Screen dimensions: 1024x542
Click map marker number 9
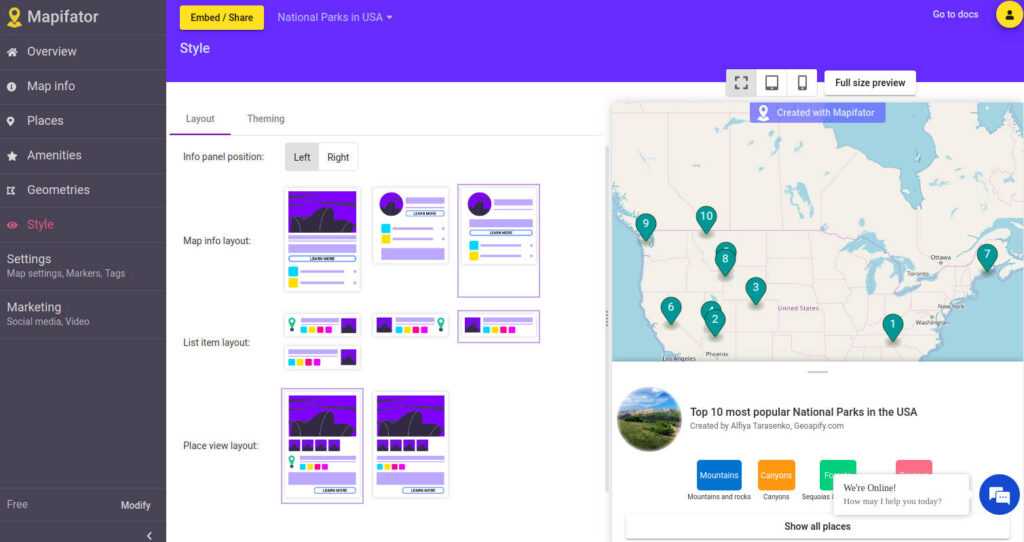click(645, 226)
